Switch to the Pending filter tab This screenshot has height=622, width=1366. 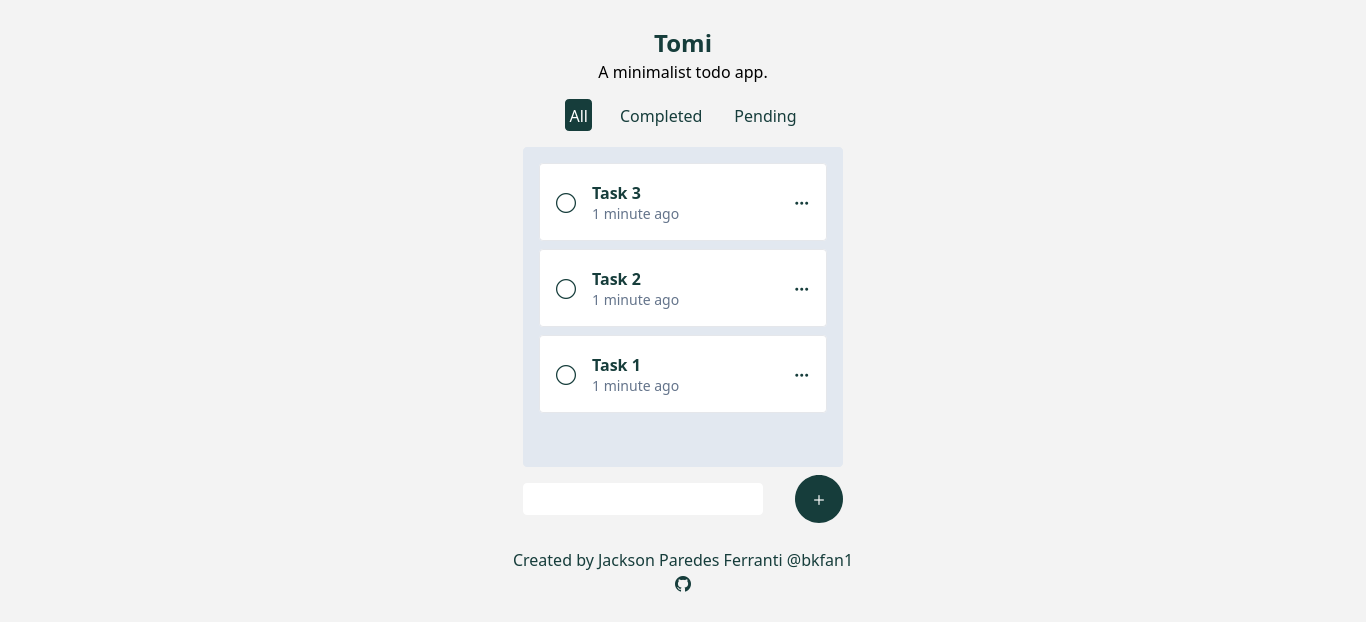coord(765,116)
